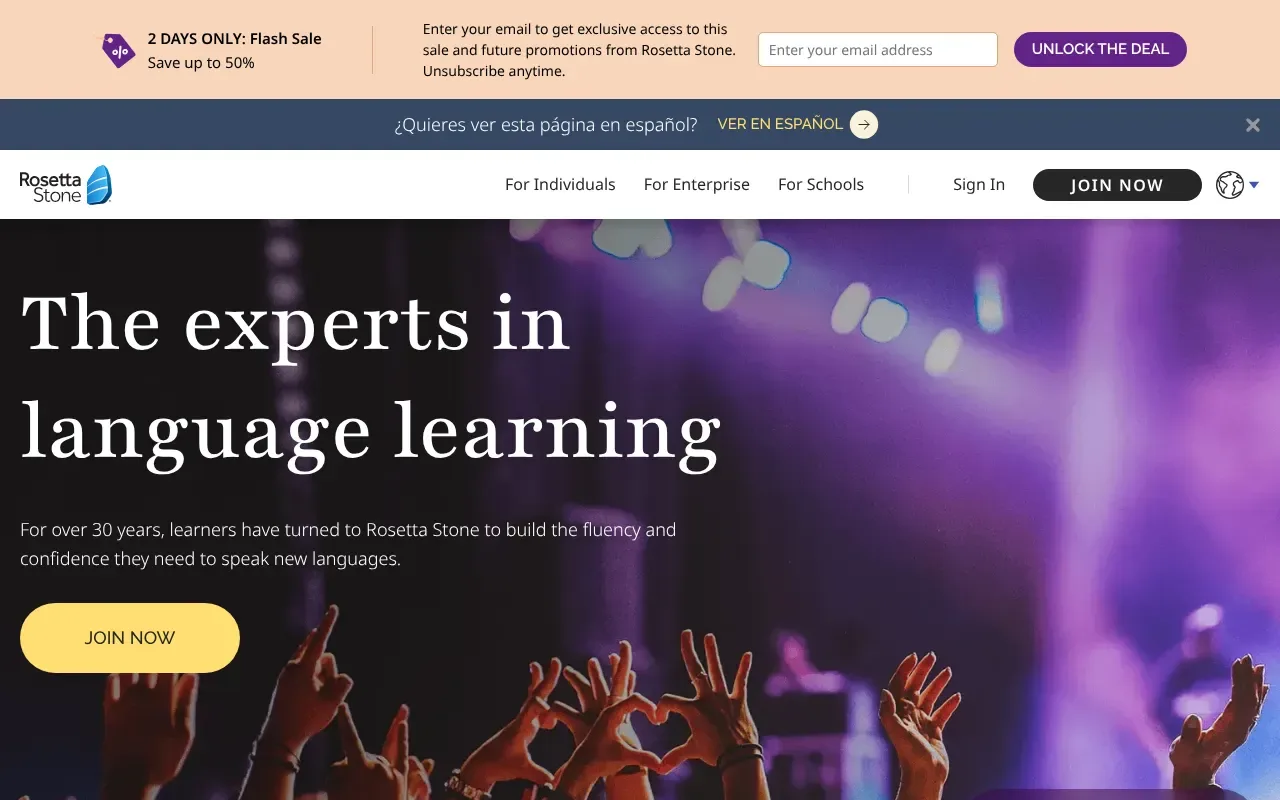Dismiss the Spanish language banner
1280x800 pixels.
pyautogui.click(x=1252, y=125)
